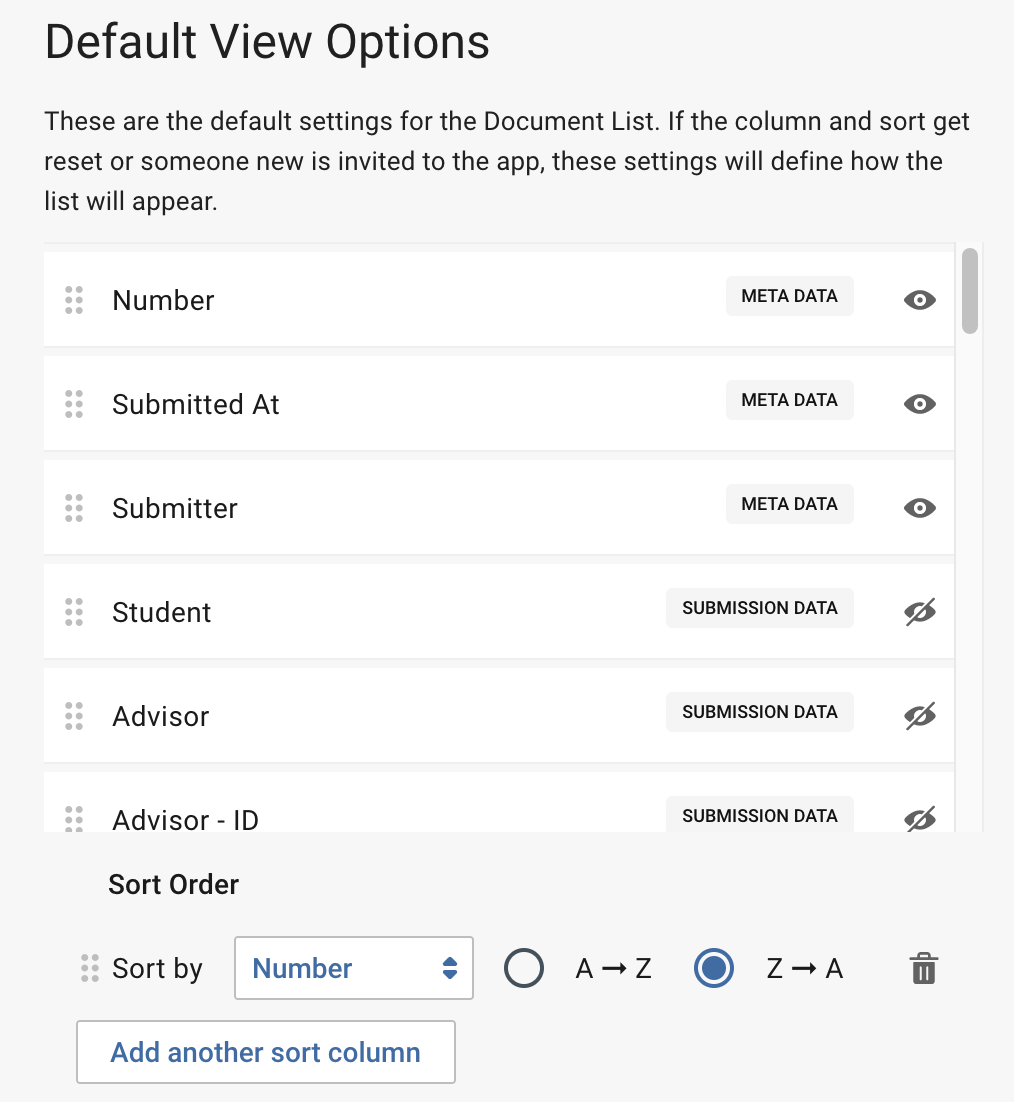1014x1102 pixels.
Task: Click the Sort Order heading
Action: click(x=173, y=884)
